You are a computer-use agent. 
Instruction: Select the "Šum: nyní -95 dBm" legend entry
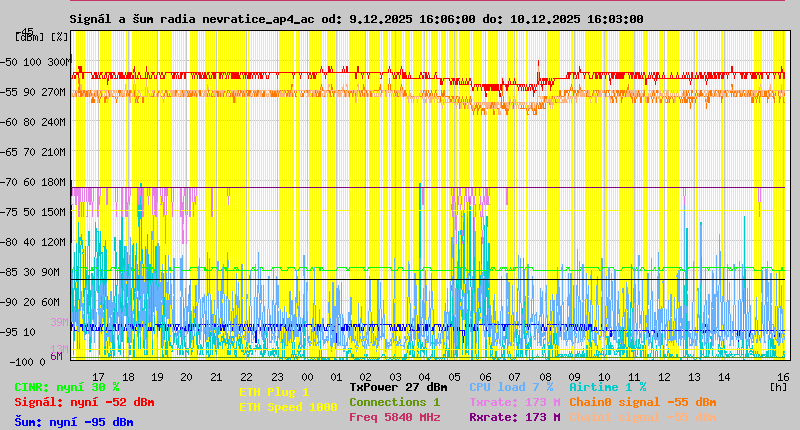click(74, 422)
